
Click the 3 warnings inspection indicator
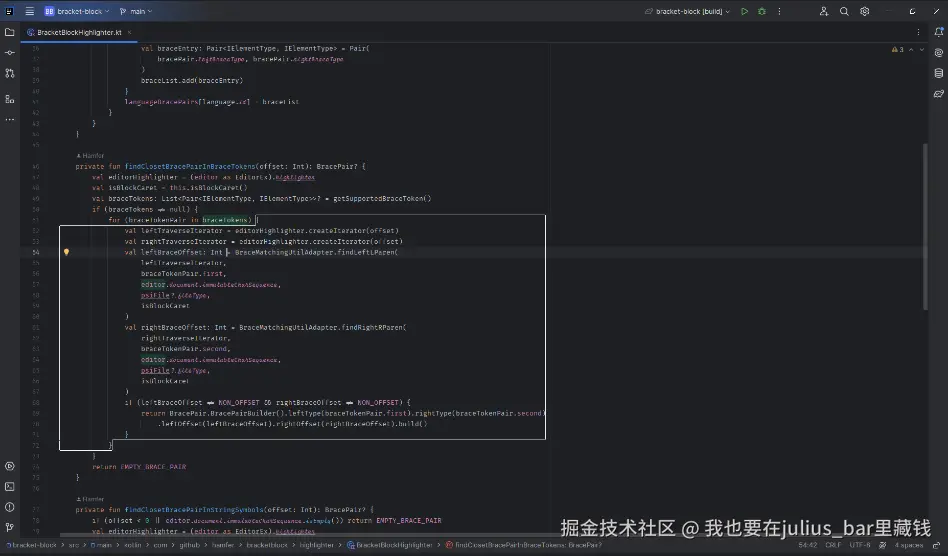pyautogui.click(x=898, y=50)
